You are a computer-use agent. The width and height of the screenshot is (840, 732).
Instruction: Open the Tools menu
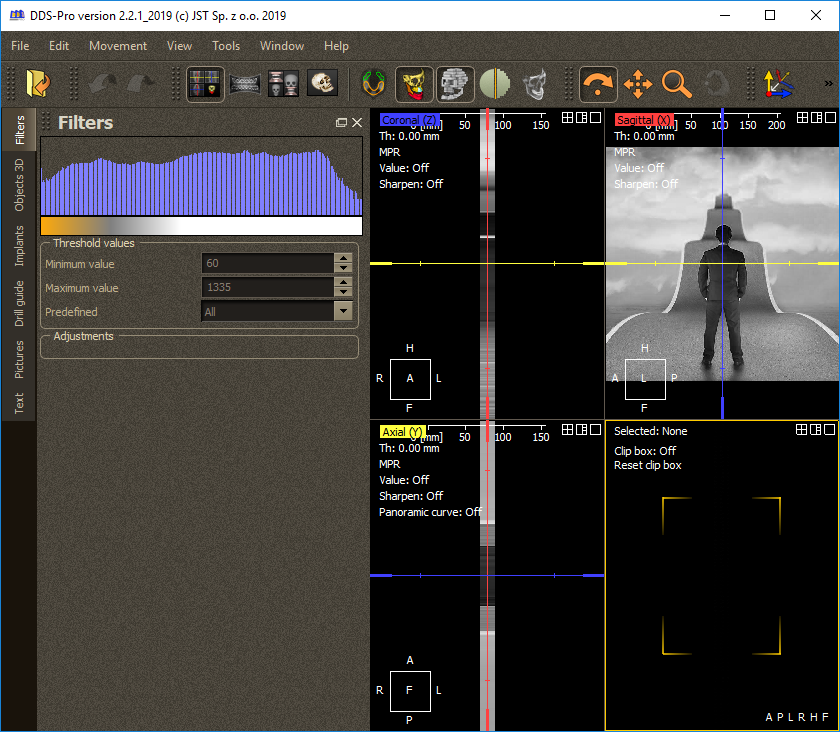226,46
